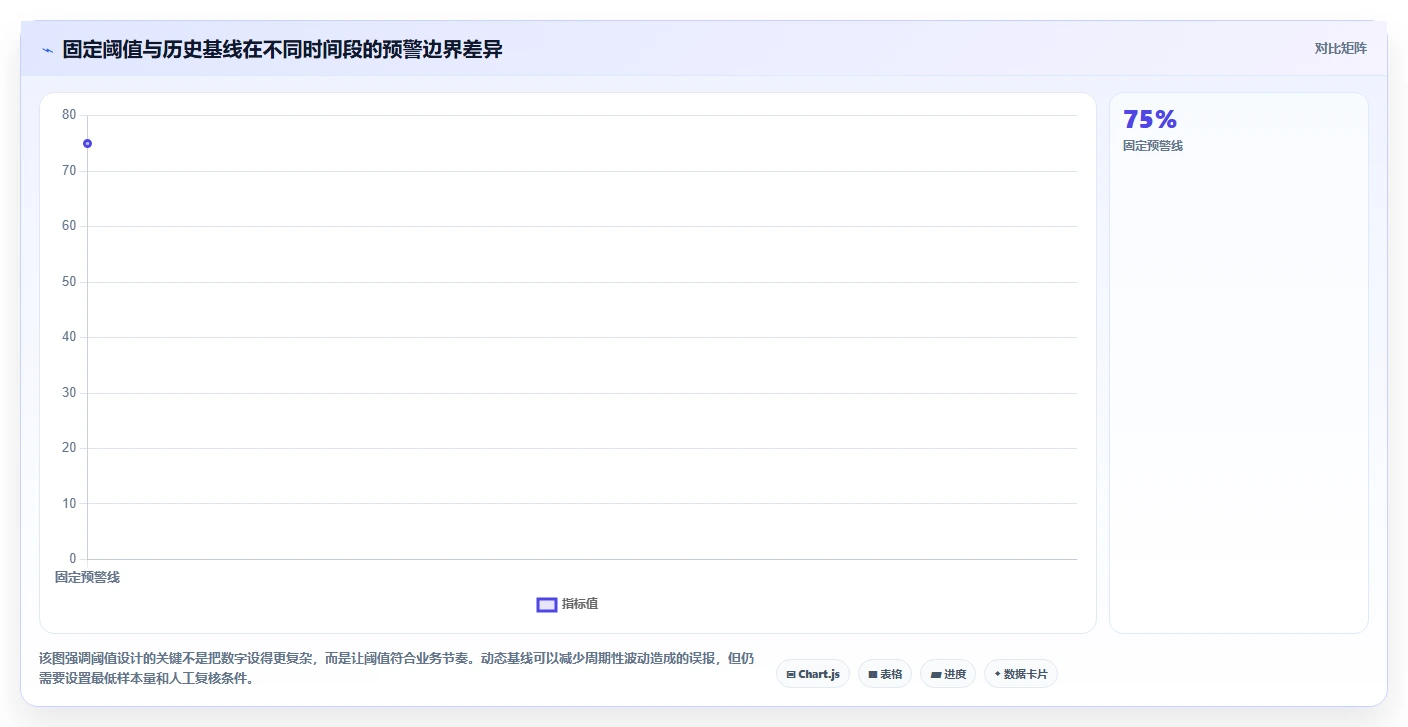Click the 表格 tag chip

coord(885,674)
